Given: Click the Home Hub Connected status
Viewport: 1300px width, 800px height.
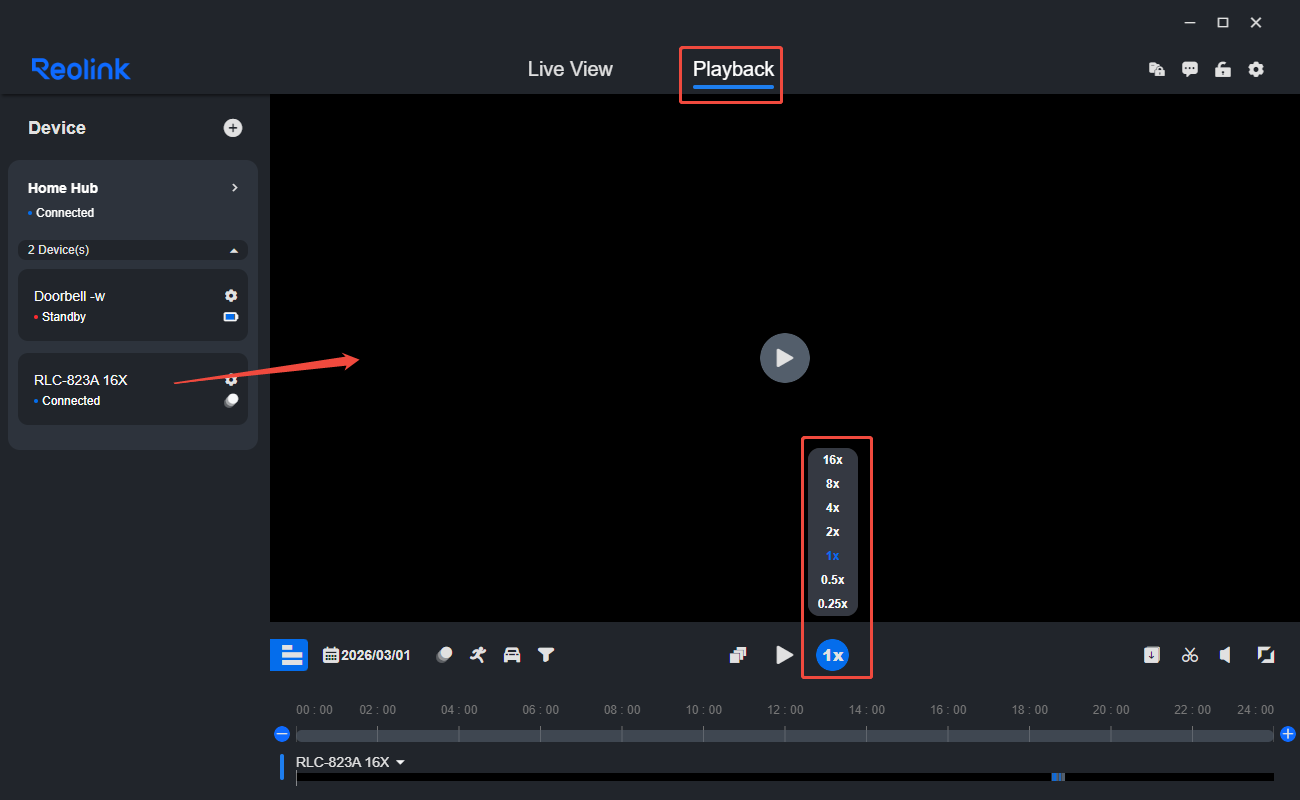Looking at the screenshot, I should [65, 213].
